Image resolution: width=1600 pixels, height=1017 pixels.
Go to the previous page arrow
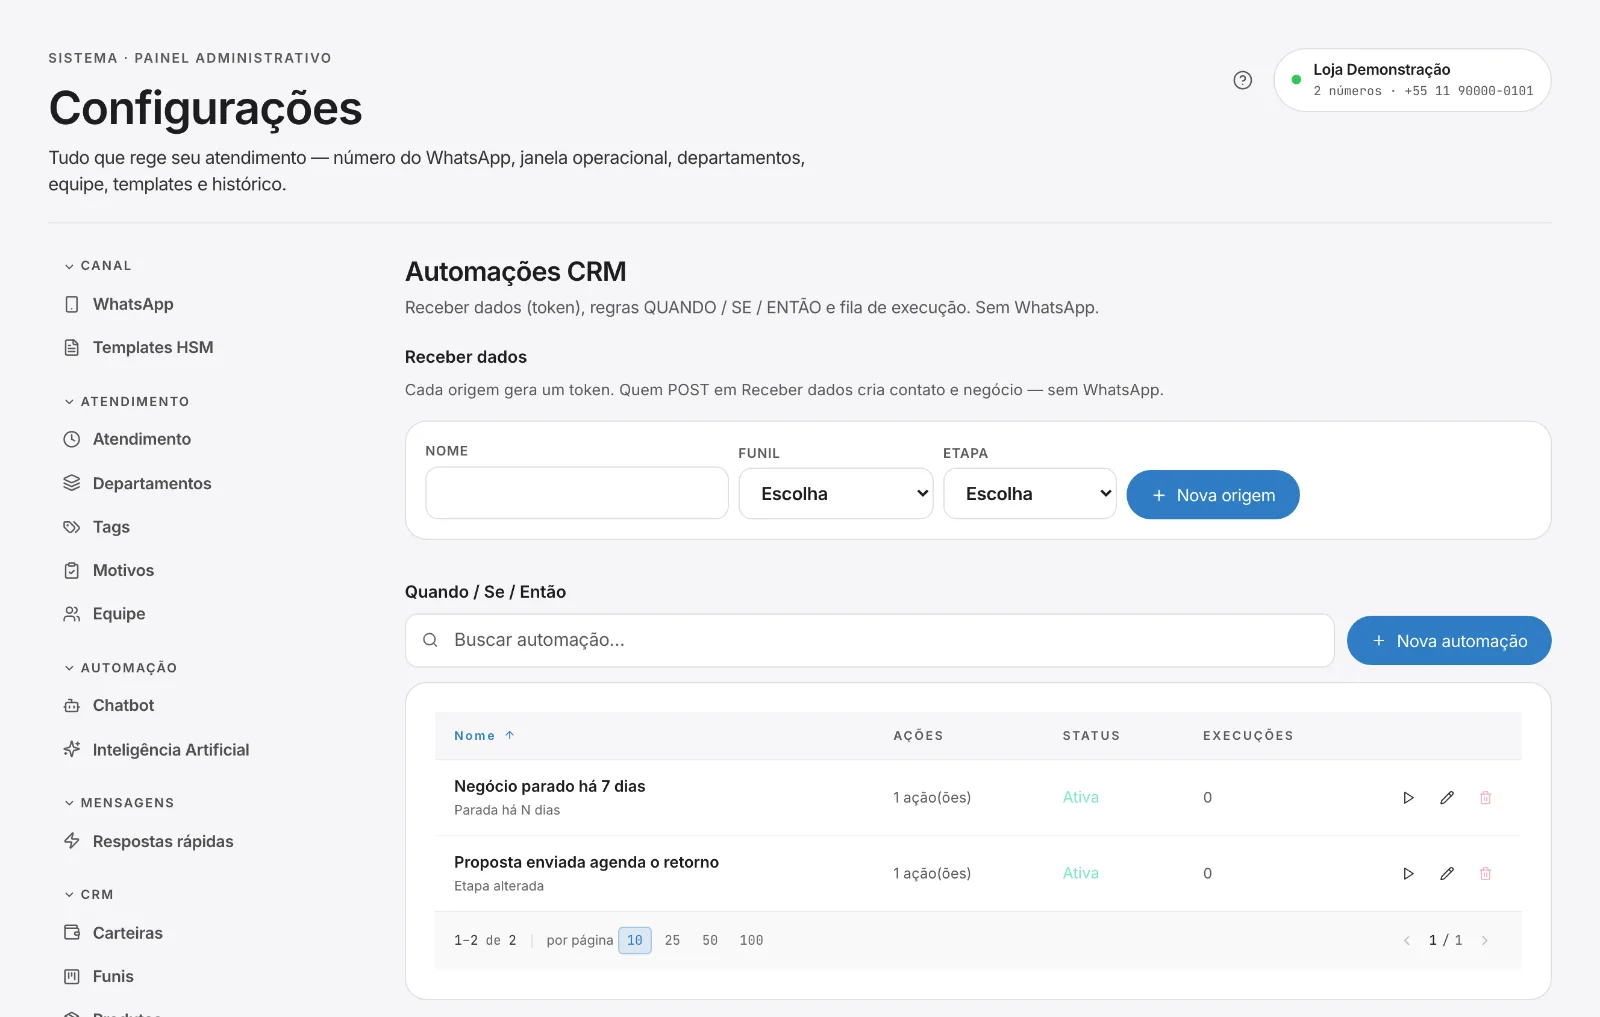coord(1407,940)
